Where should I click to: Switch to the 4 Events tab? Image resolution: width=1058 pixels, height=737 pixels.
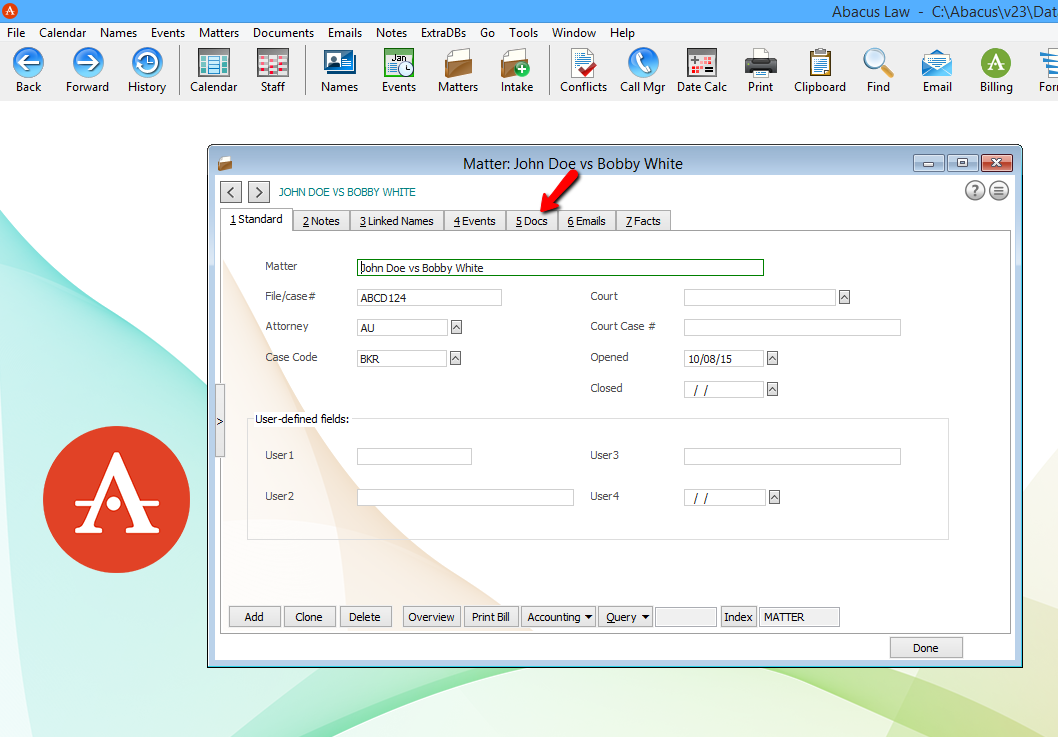[474, 221]
